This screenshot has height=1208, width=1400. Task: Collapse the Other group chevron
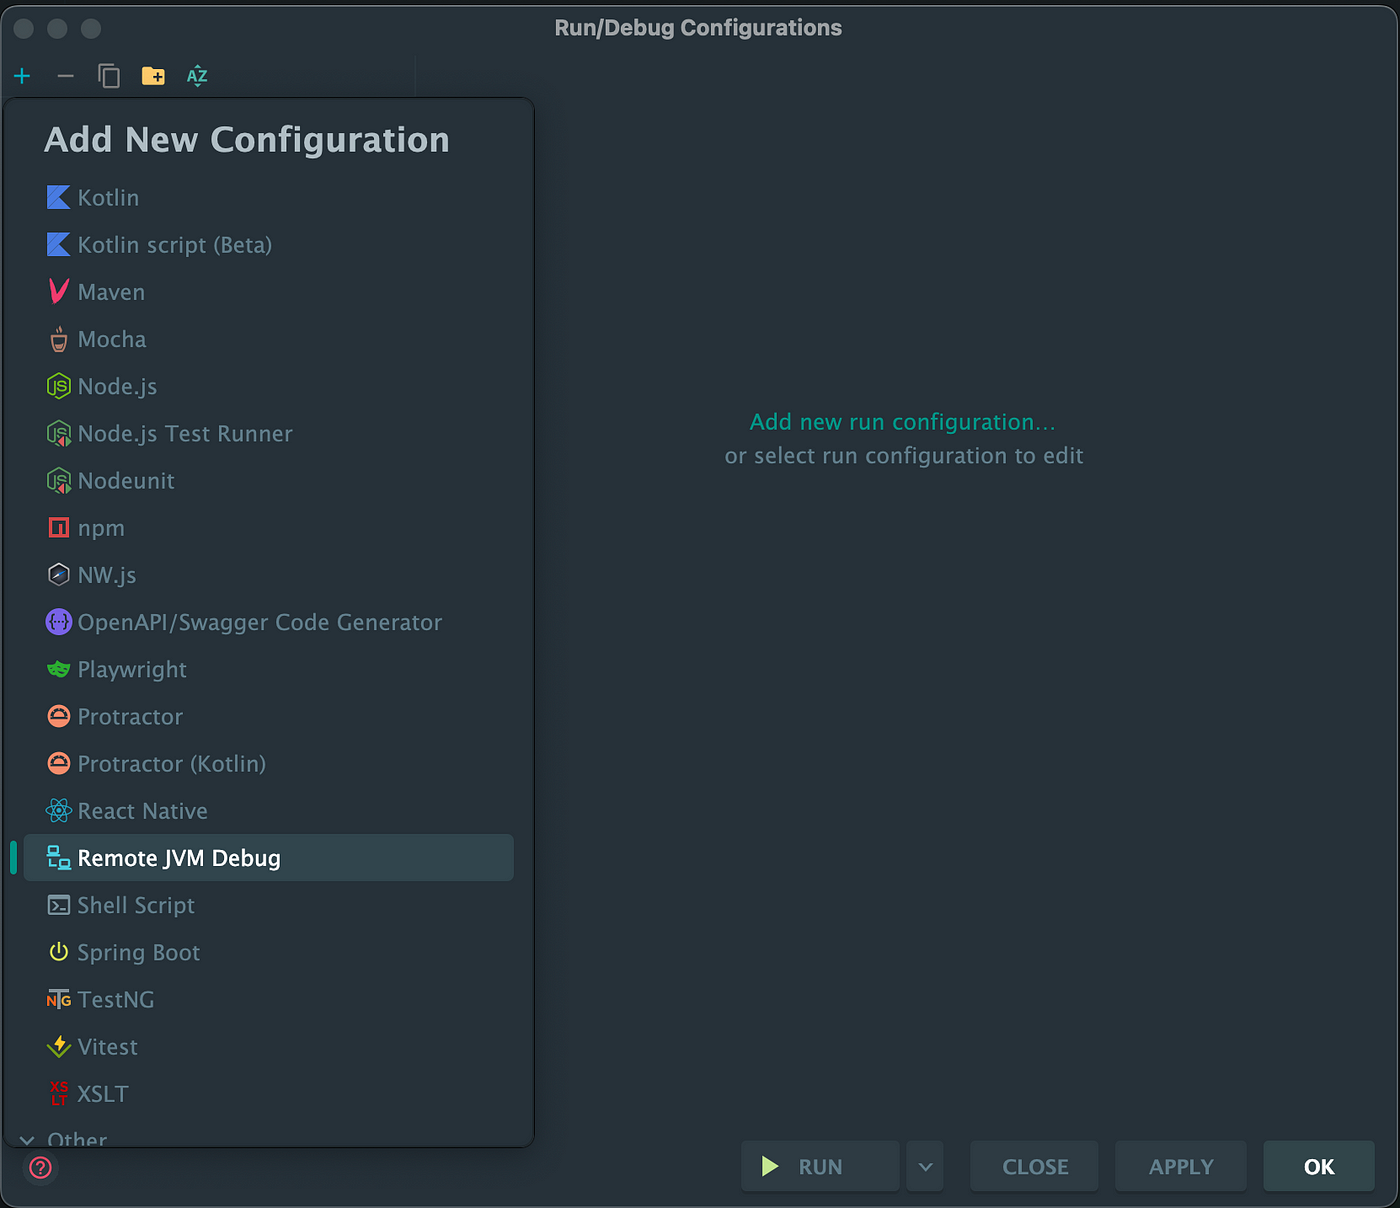[27, 1140]
